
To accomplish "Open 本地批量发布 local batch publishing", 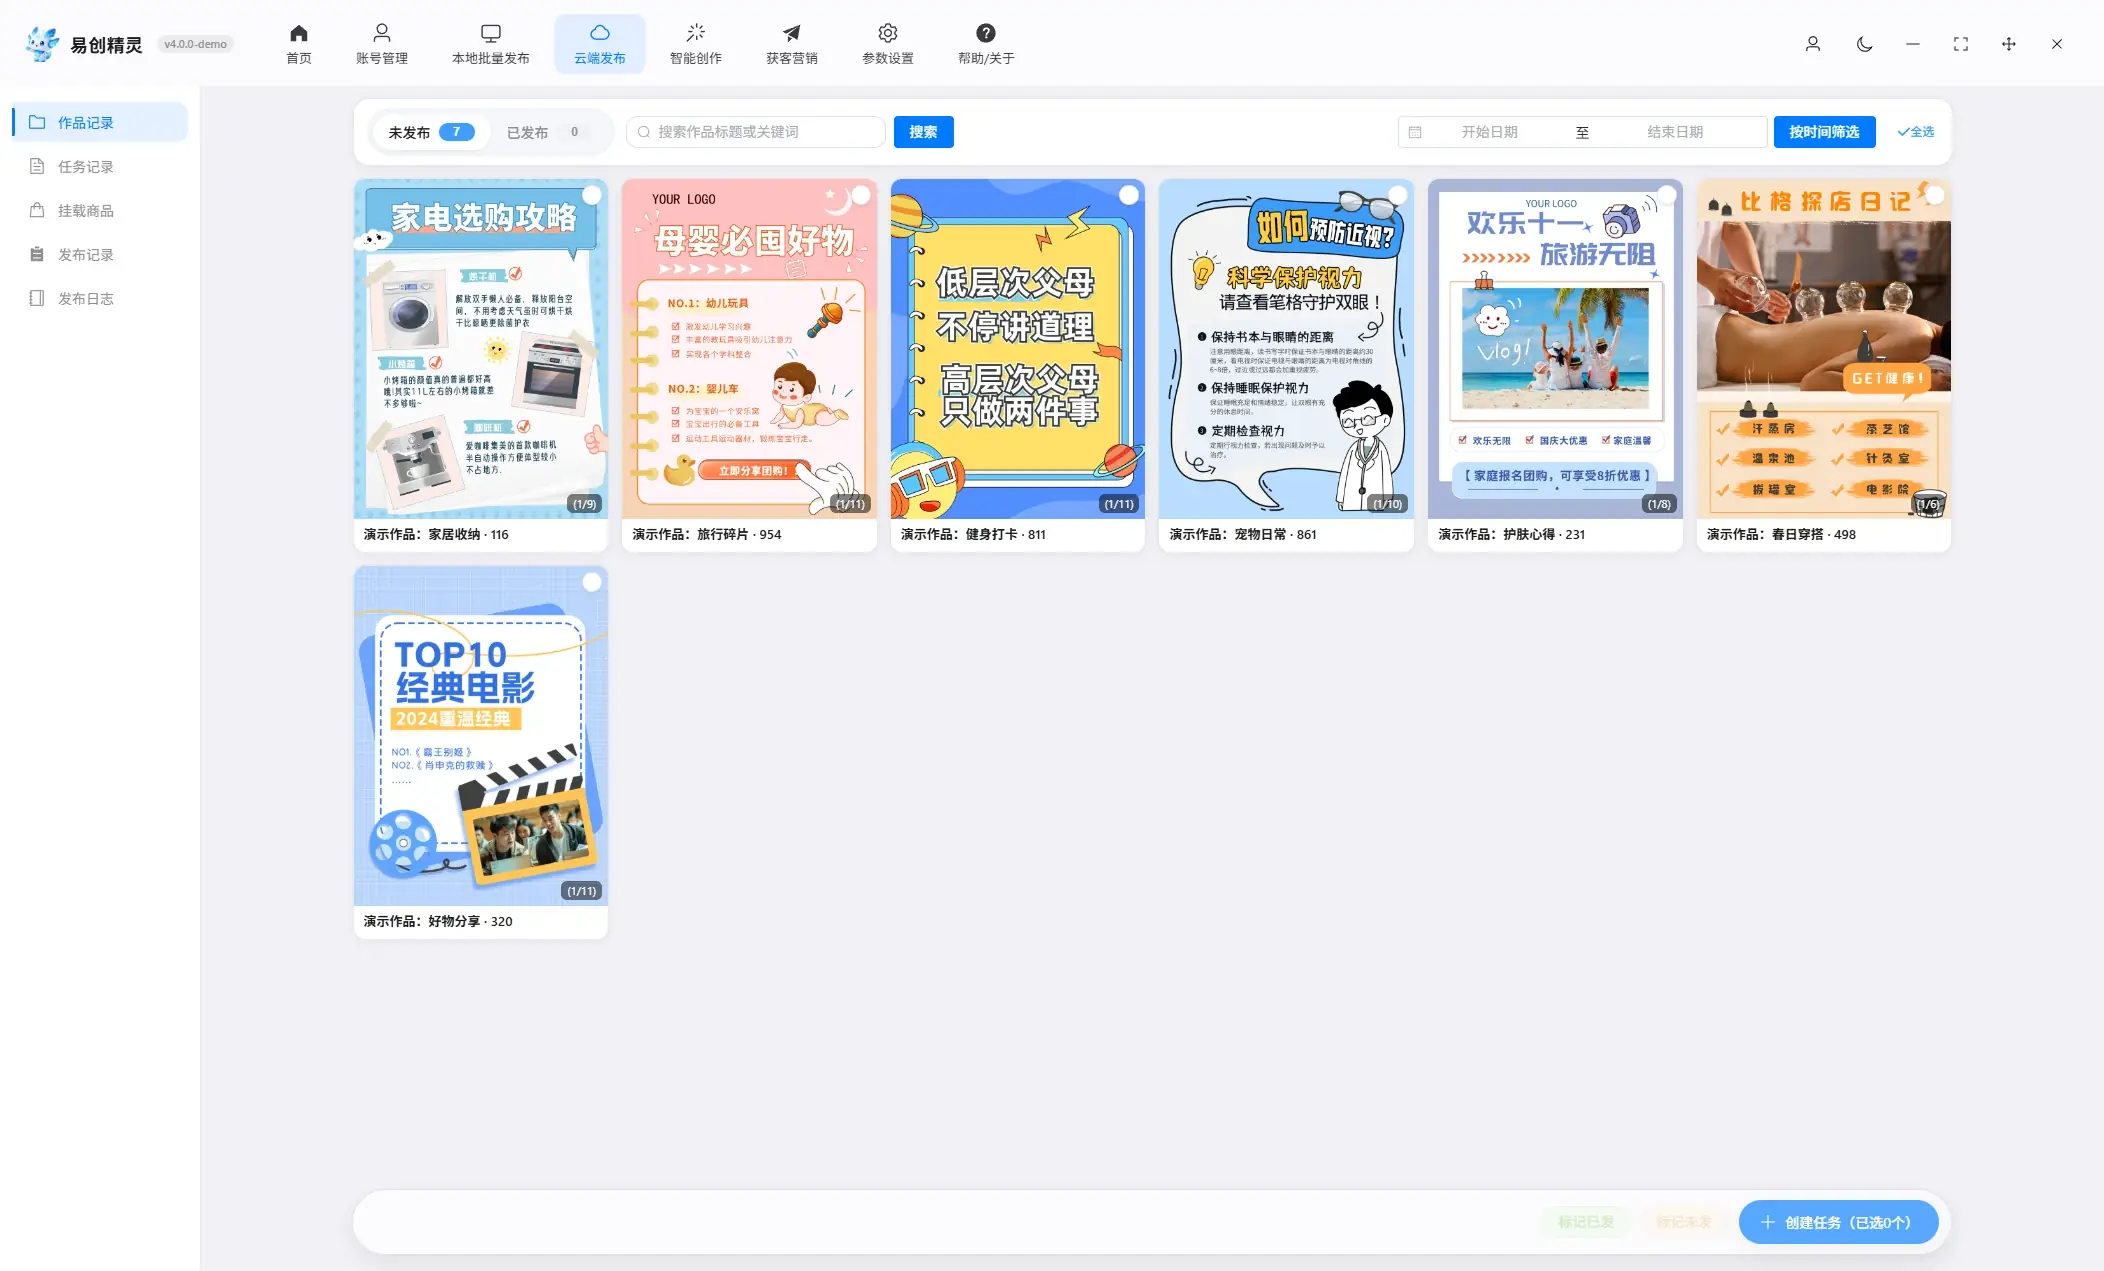I will point(490,44).
